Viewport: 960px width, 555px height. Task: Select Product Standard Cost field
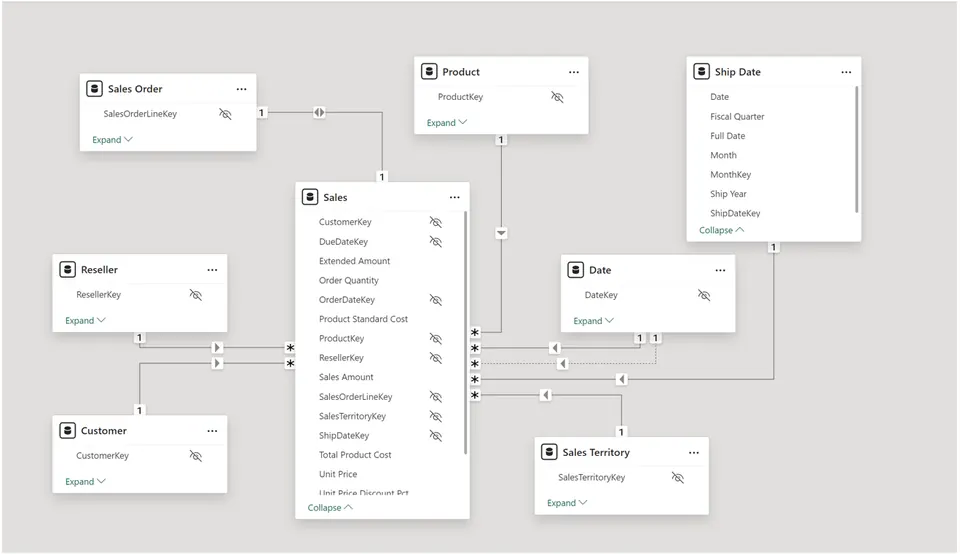(363, 319)
